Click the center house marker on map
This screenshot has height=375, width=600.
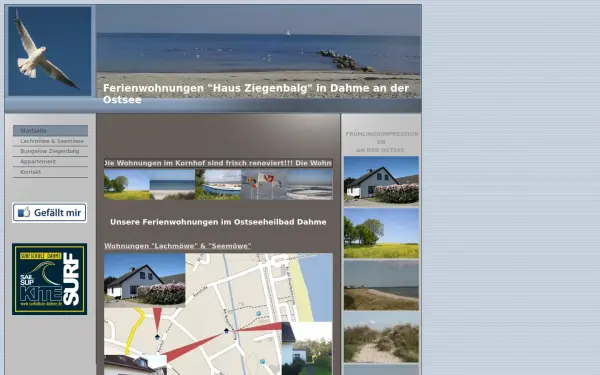pyautogui.click(x=226, y=331)
